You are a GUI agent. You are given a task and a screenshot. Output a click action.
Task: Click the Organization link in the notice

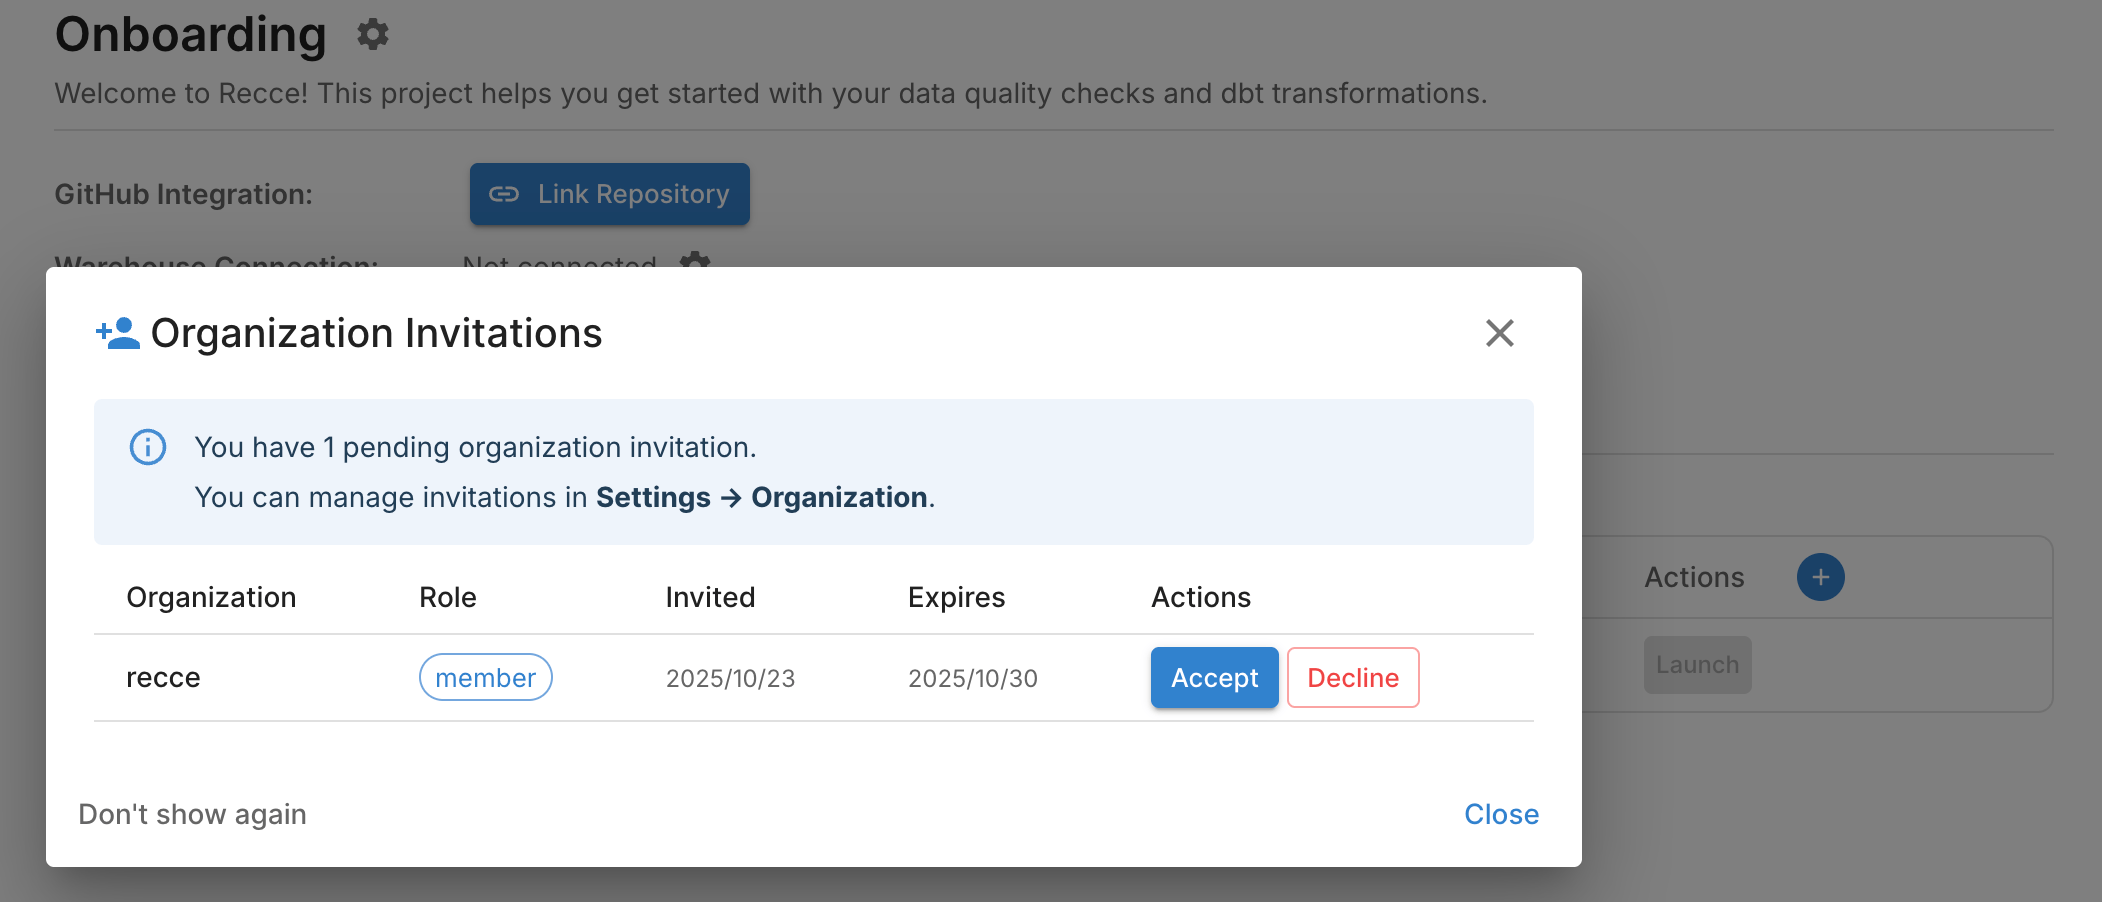(839, 497)
